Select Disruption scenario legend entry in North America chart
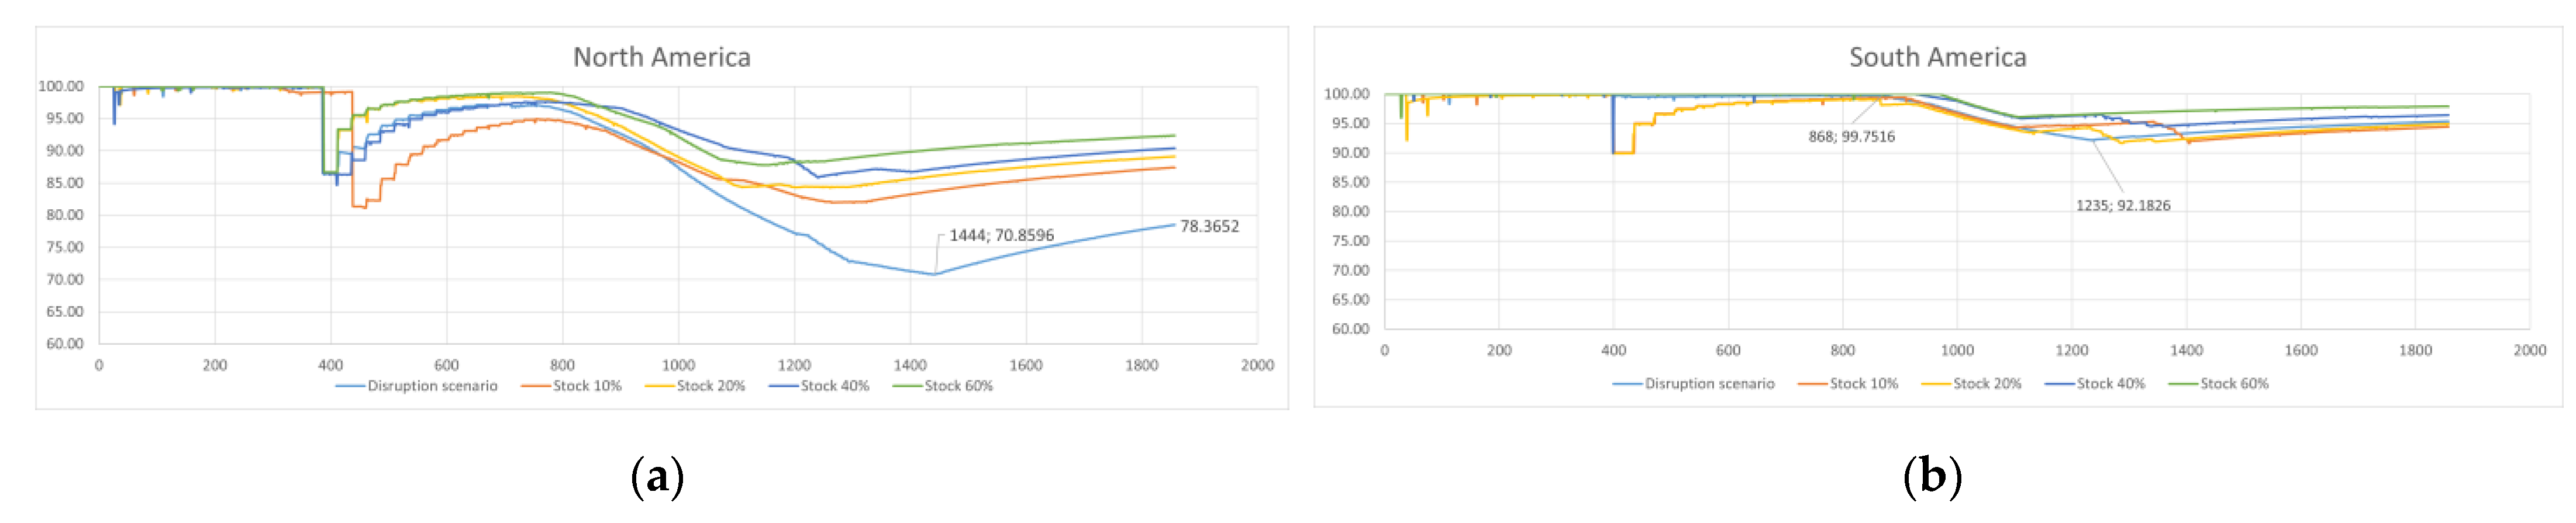The width and height of the screenshot is (2576, 523). [x=416, y=386]
